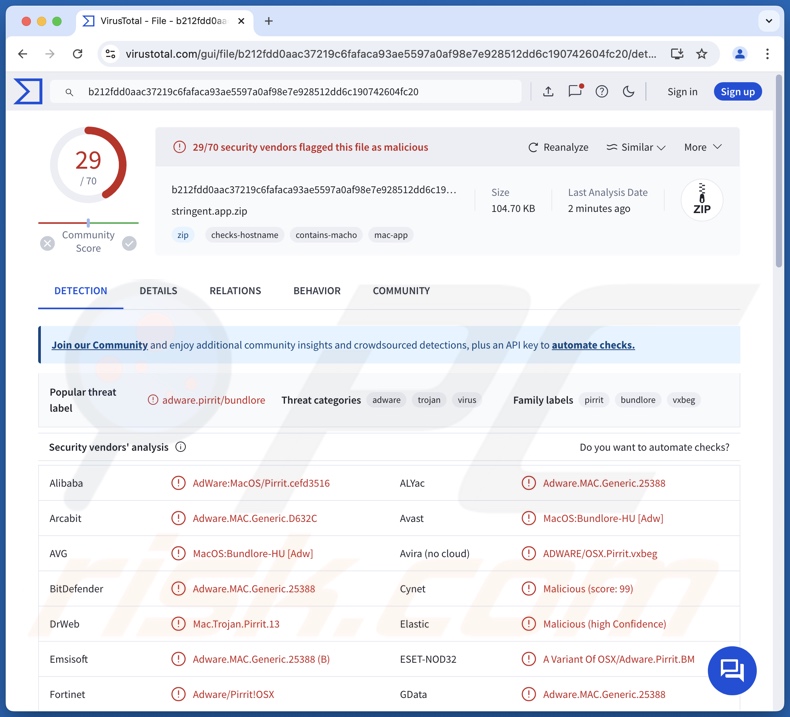Screen dimensions: 790x717
Task: Click the install app icon in address bar
Action: coord(677,54)
